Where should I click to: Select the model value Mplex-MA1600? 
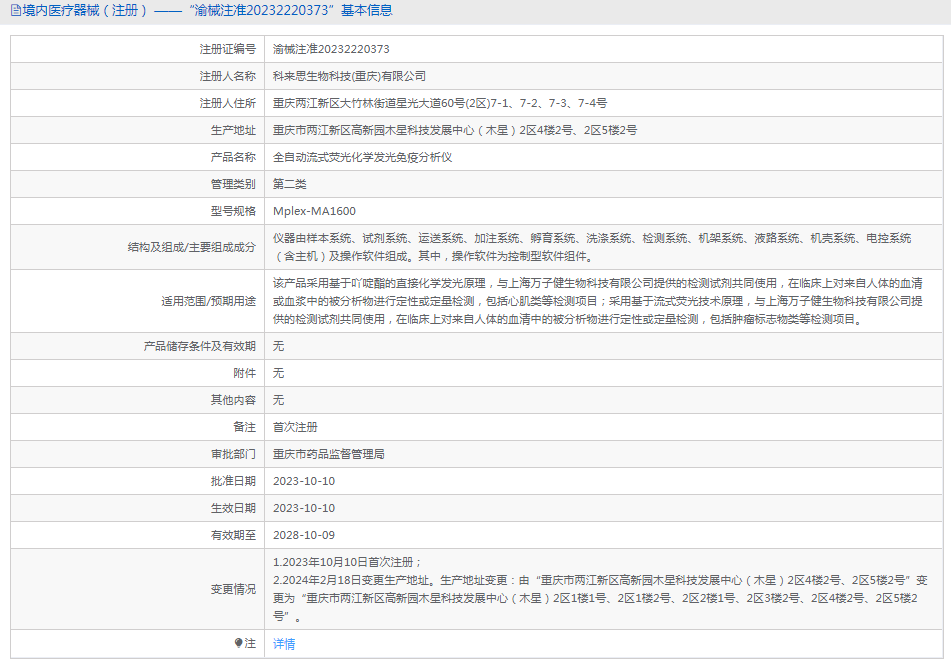pos(314,211)
